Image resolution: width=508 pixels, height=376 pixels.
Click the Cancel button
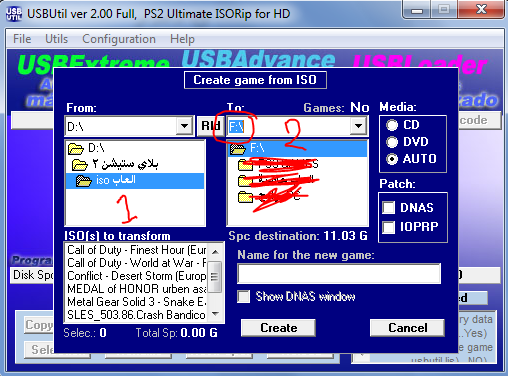pyautogui.click(x=407, y=328)
